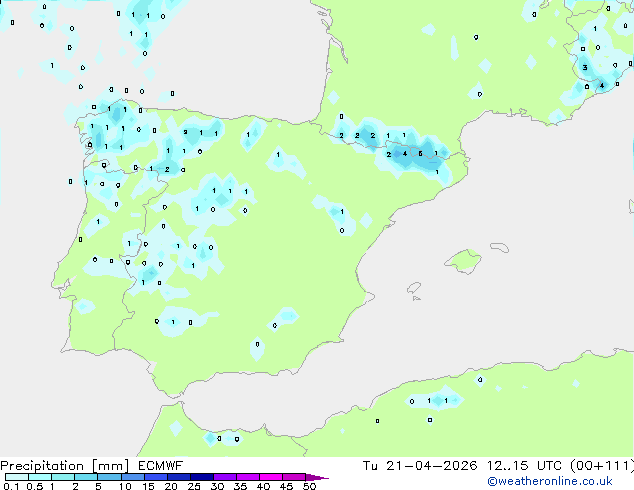Click Mallorca island on the map
Image resolution: width=634 pixels, height=490 pixels.
pos(463,261)
